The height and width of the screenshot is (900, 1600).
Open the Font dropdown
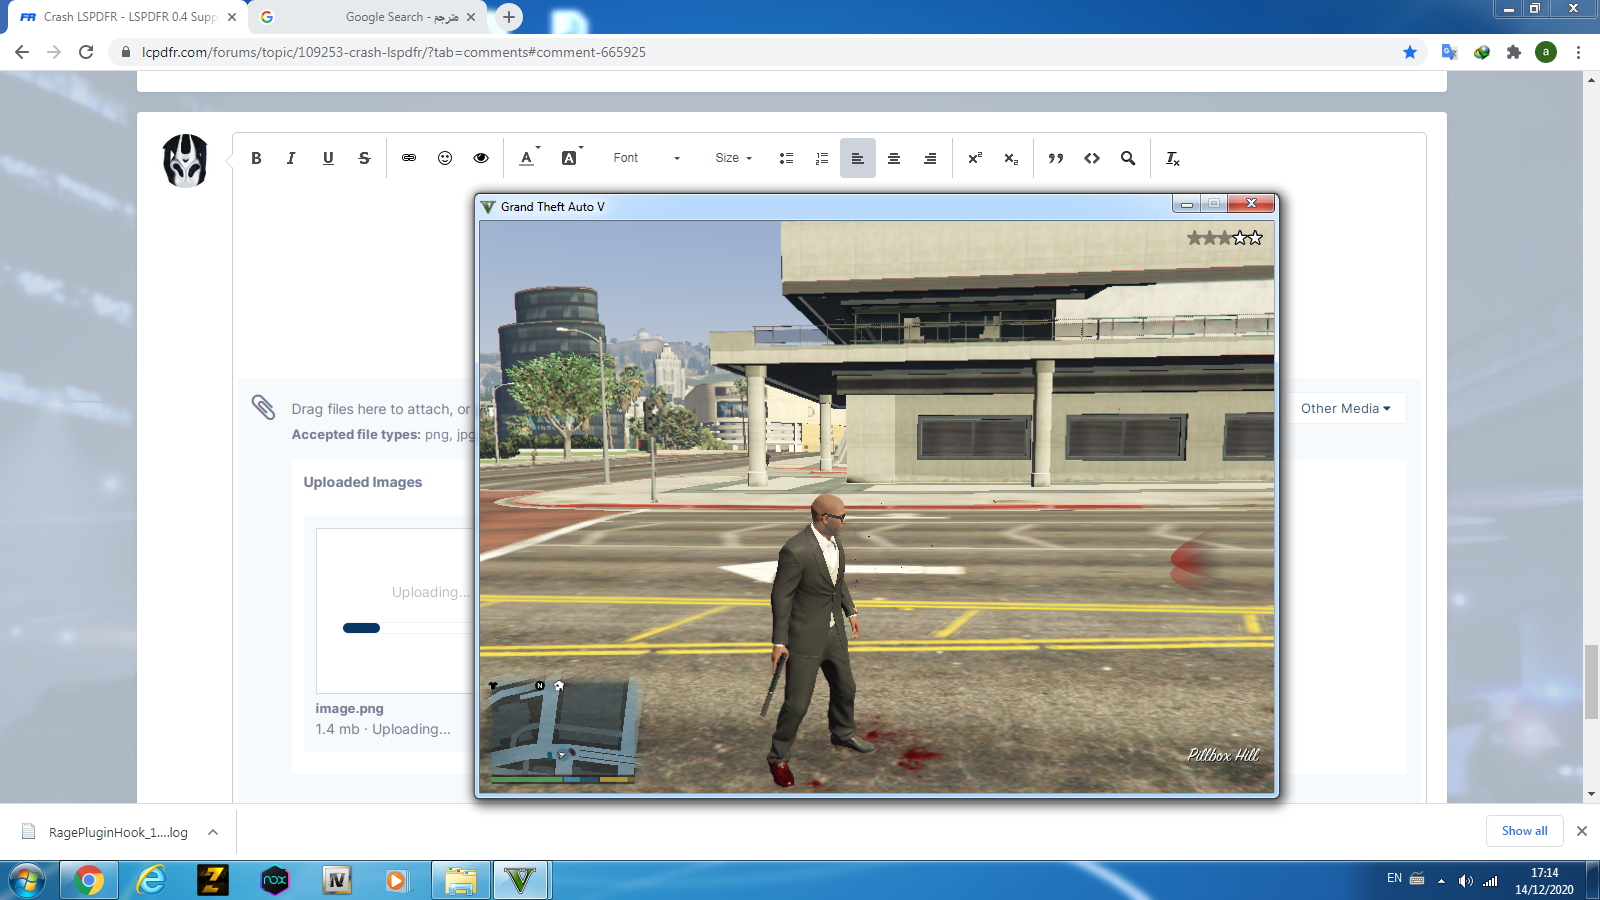[x=646, y=158]
